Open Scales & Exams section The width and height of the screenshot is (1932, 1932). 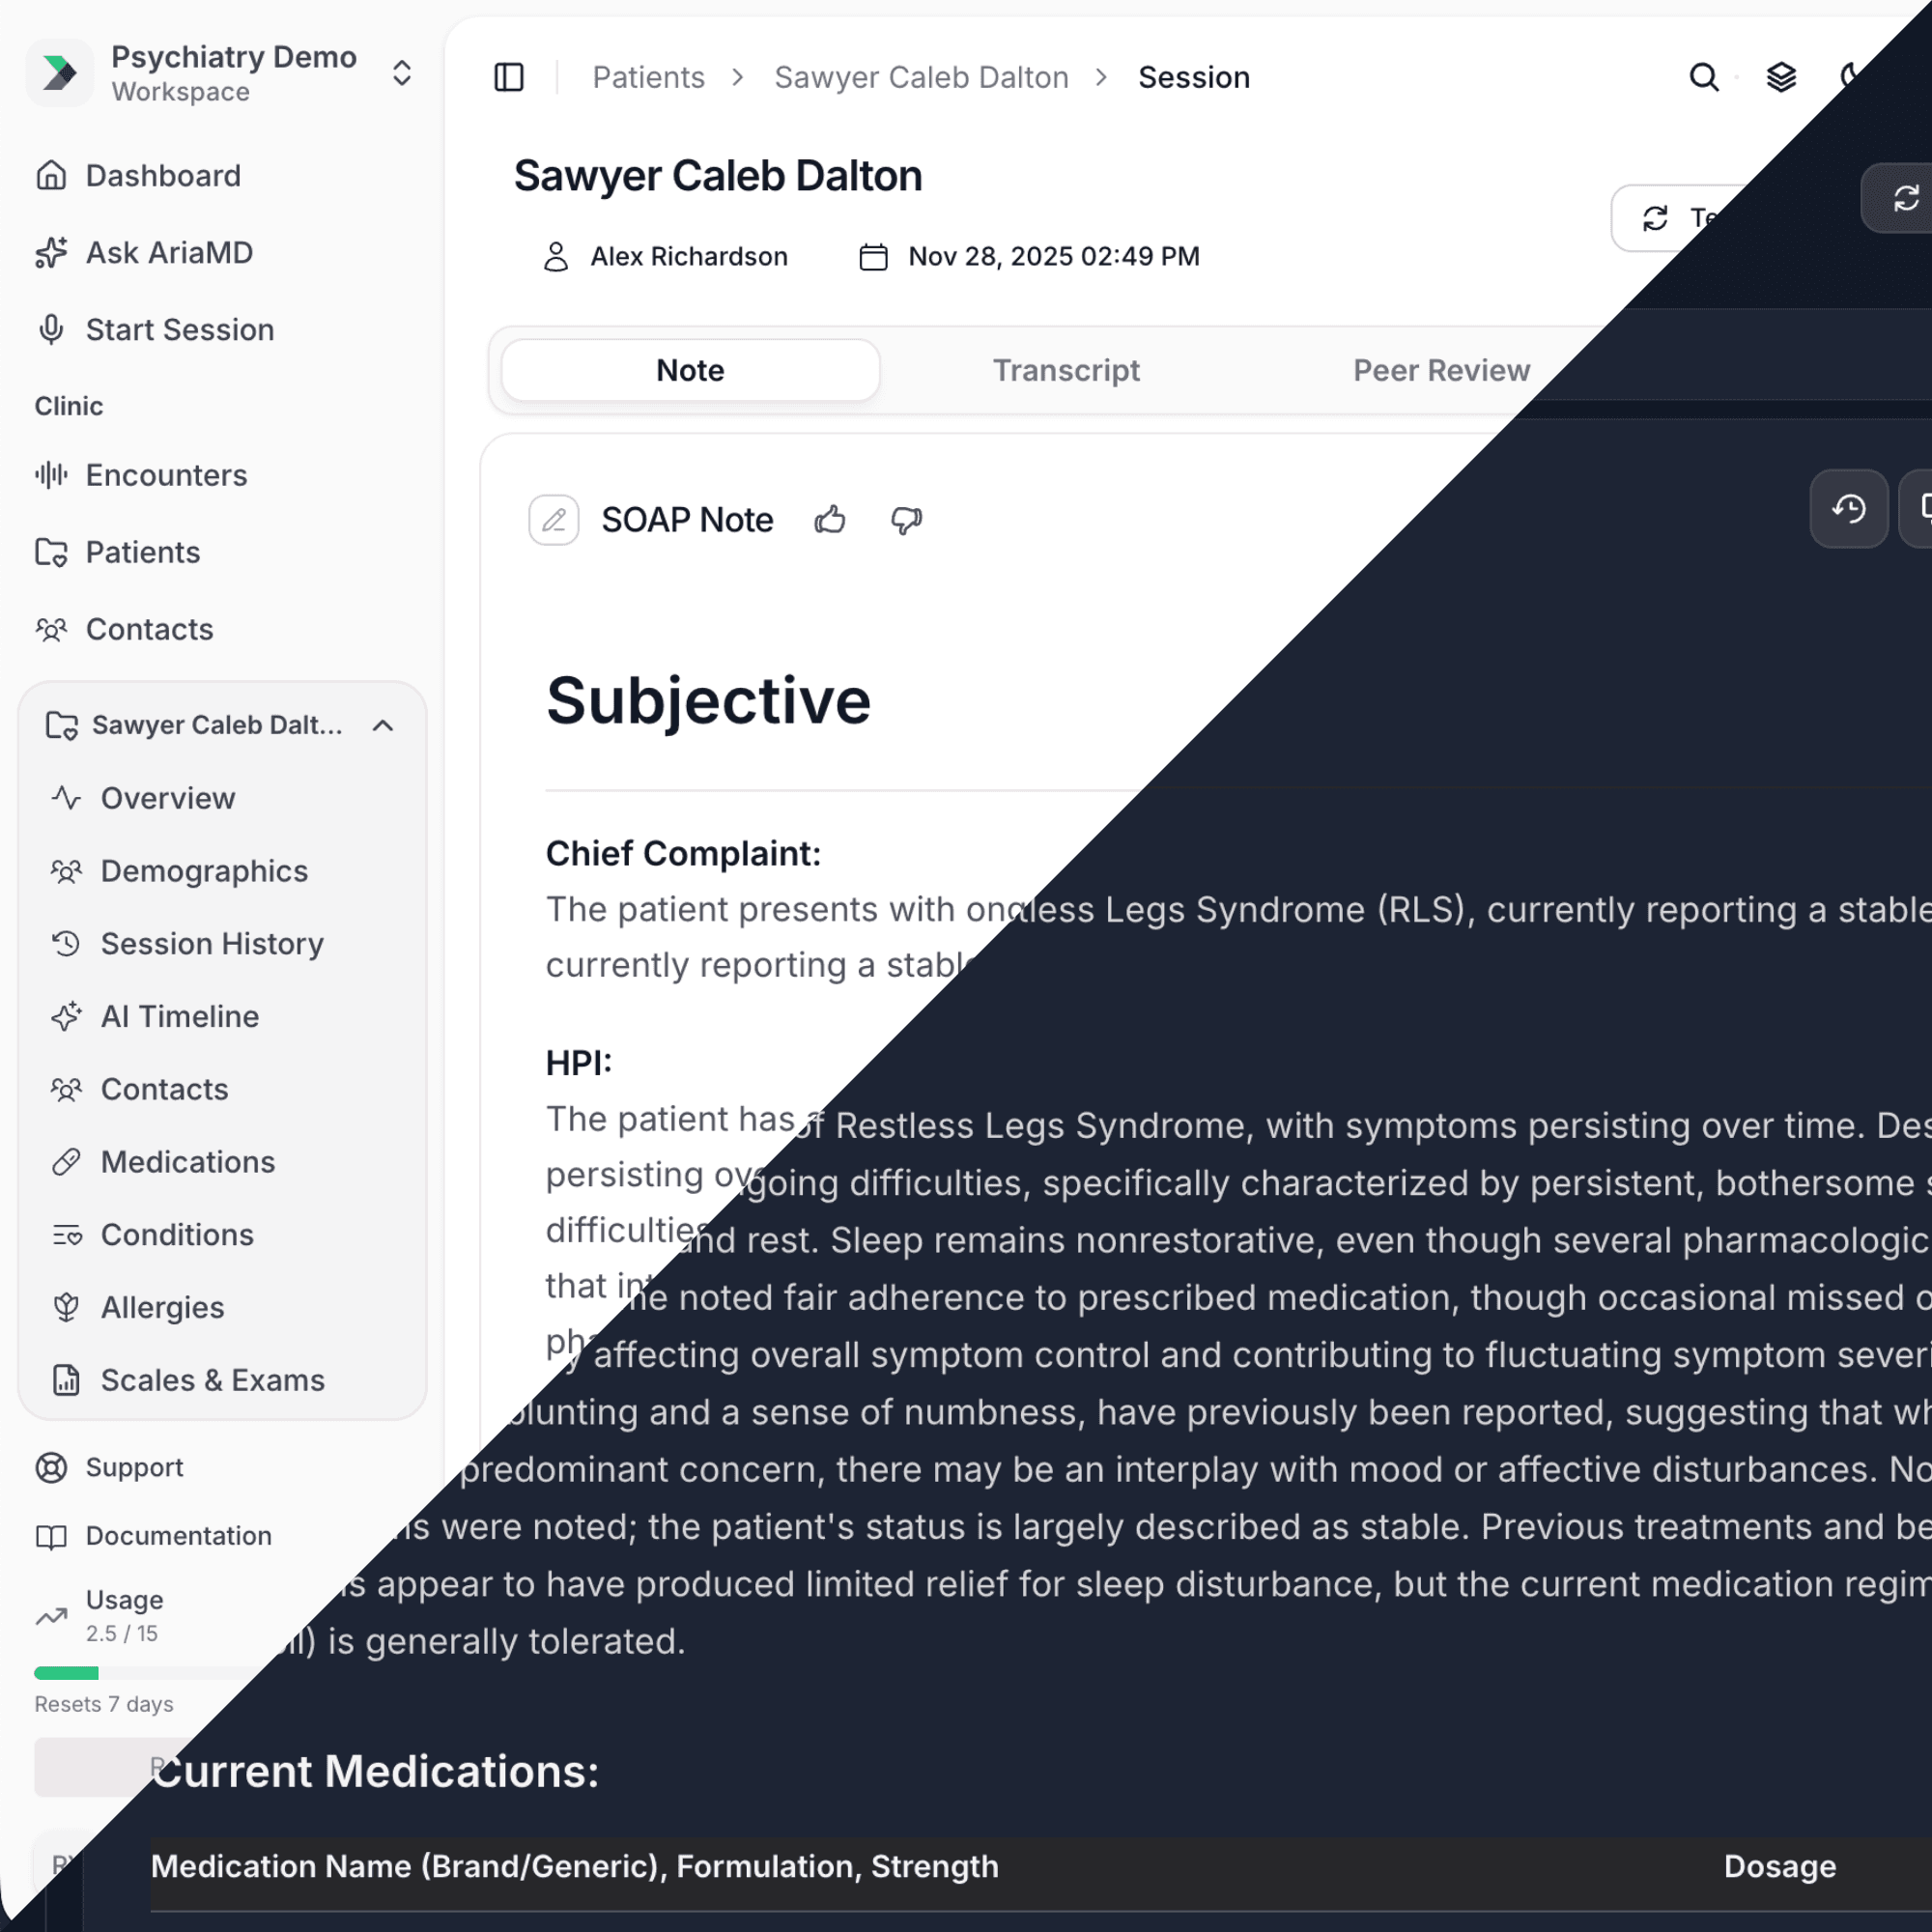click(x=212, y=1380)
